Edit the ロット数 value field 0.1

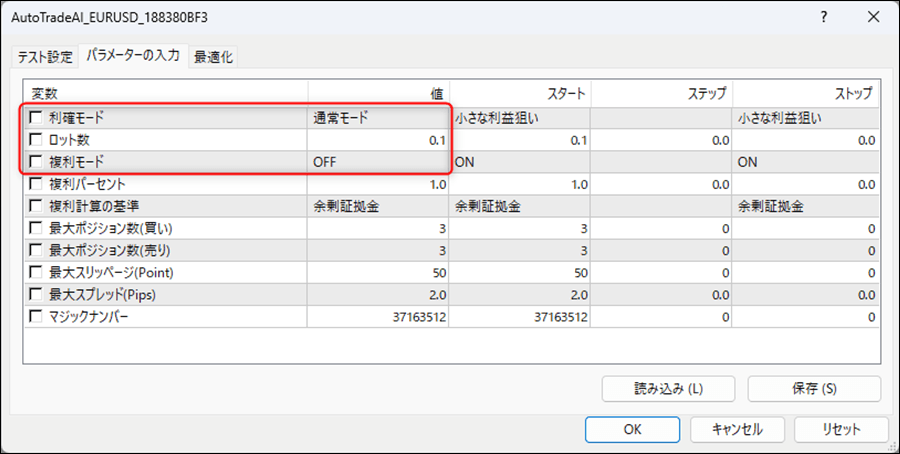(378, 140)
